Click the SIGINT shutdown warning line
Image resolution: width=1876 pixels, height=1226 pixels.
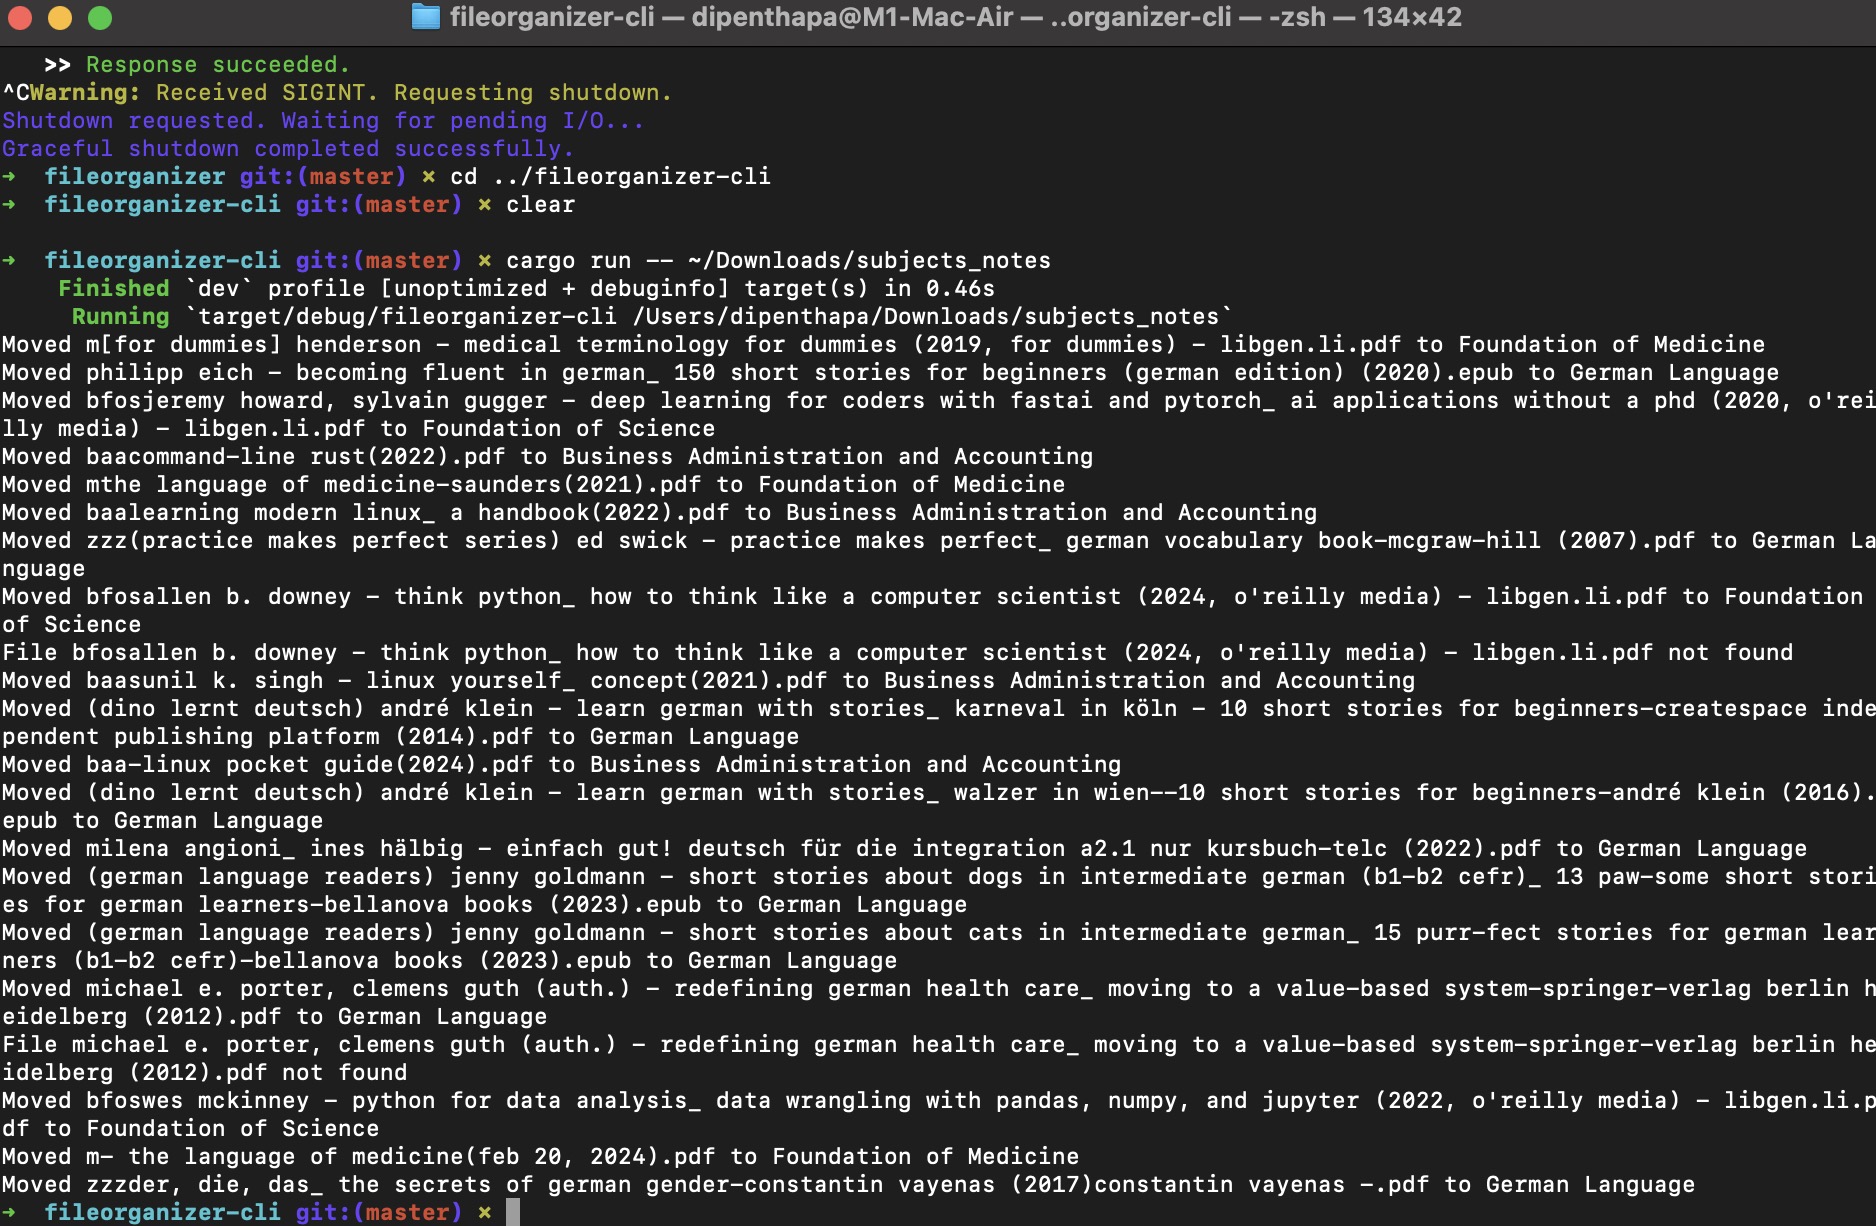pyautogui.click(x=335, y=92)
